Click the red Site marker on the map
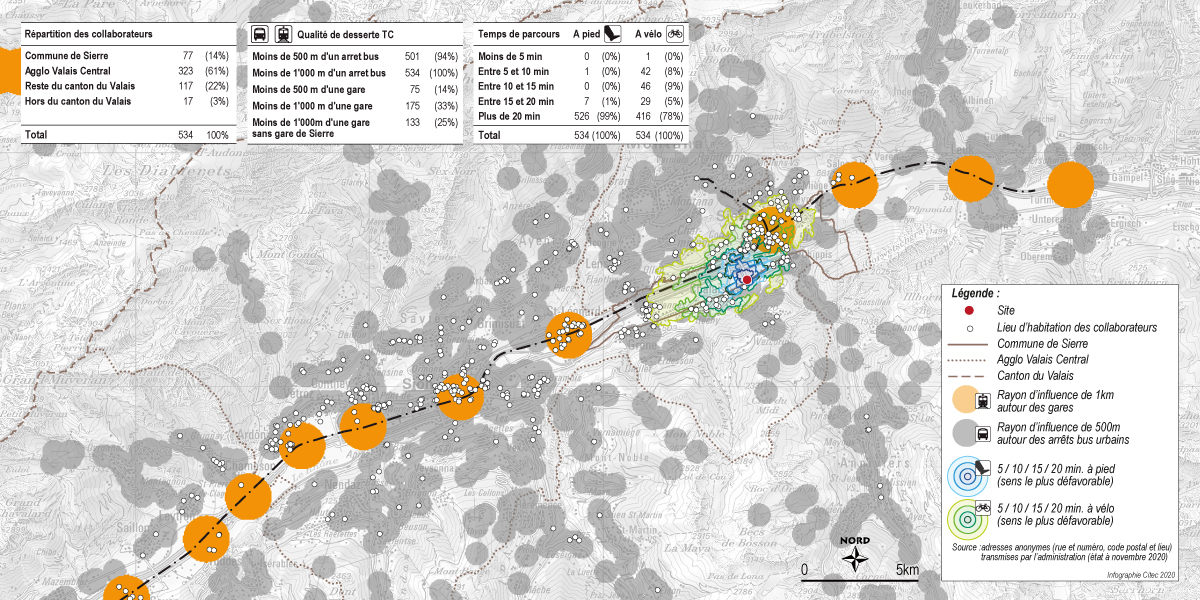Image resolution: width=1200 pixels, height=600 pixels. click(x=747, y=279)
